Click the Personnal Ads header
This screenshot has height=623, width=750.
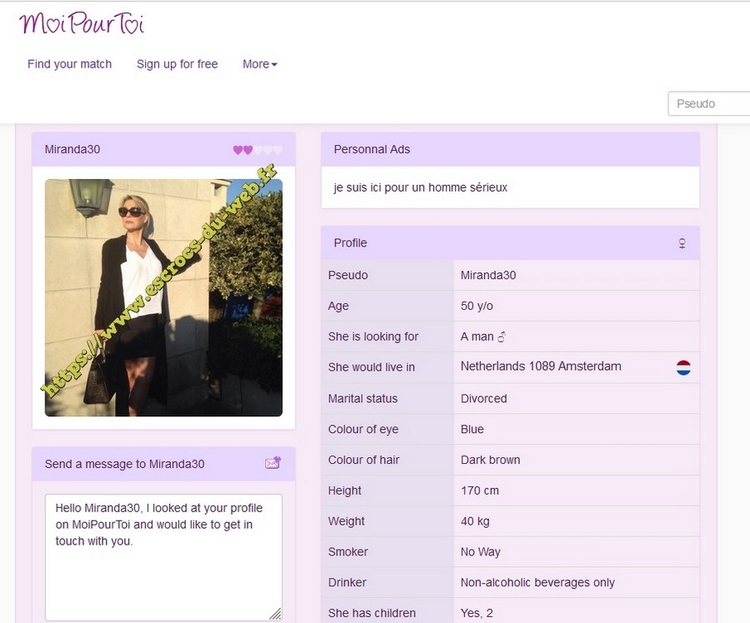(372, 149)
